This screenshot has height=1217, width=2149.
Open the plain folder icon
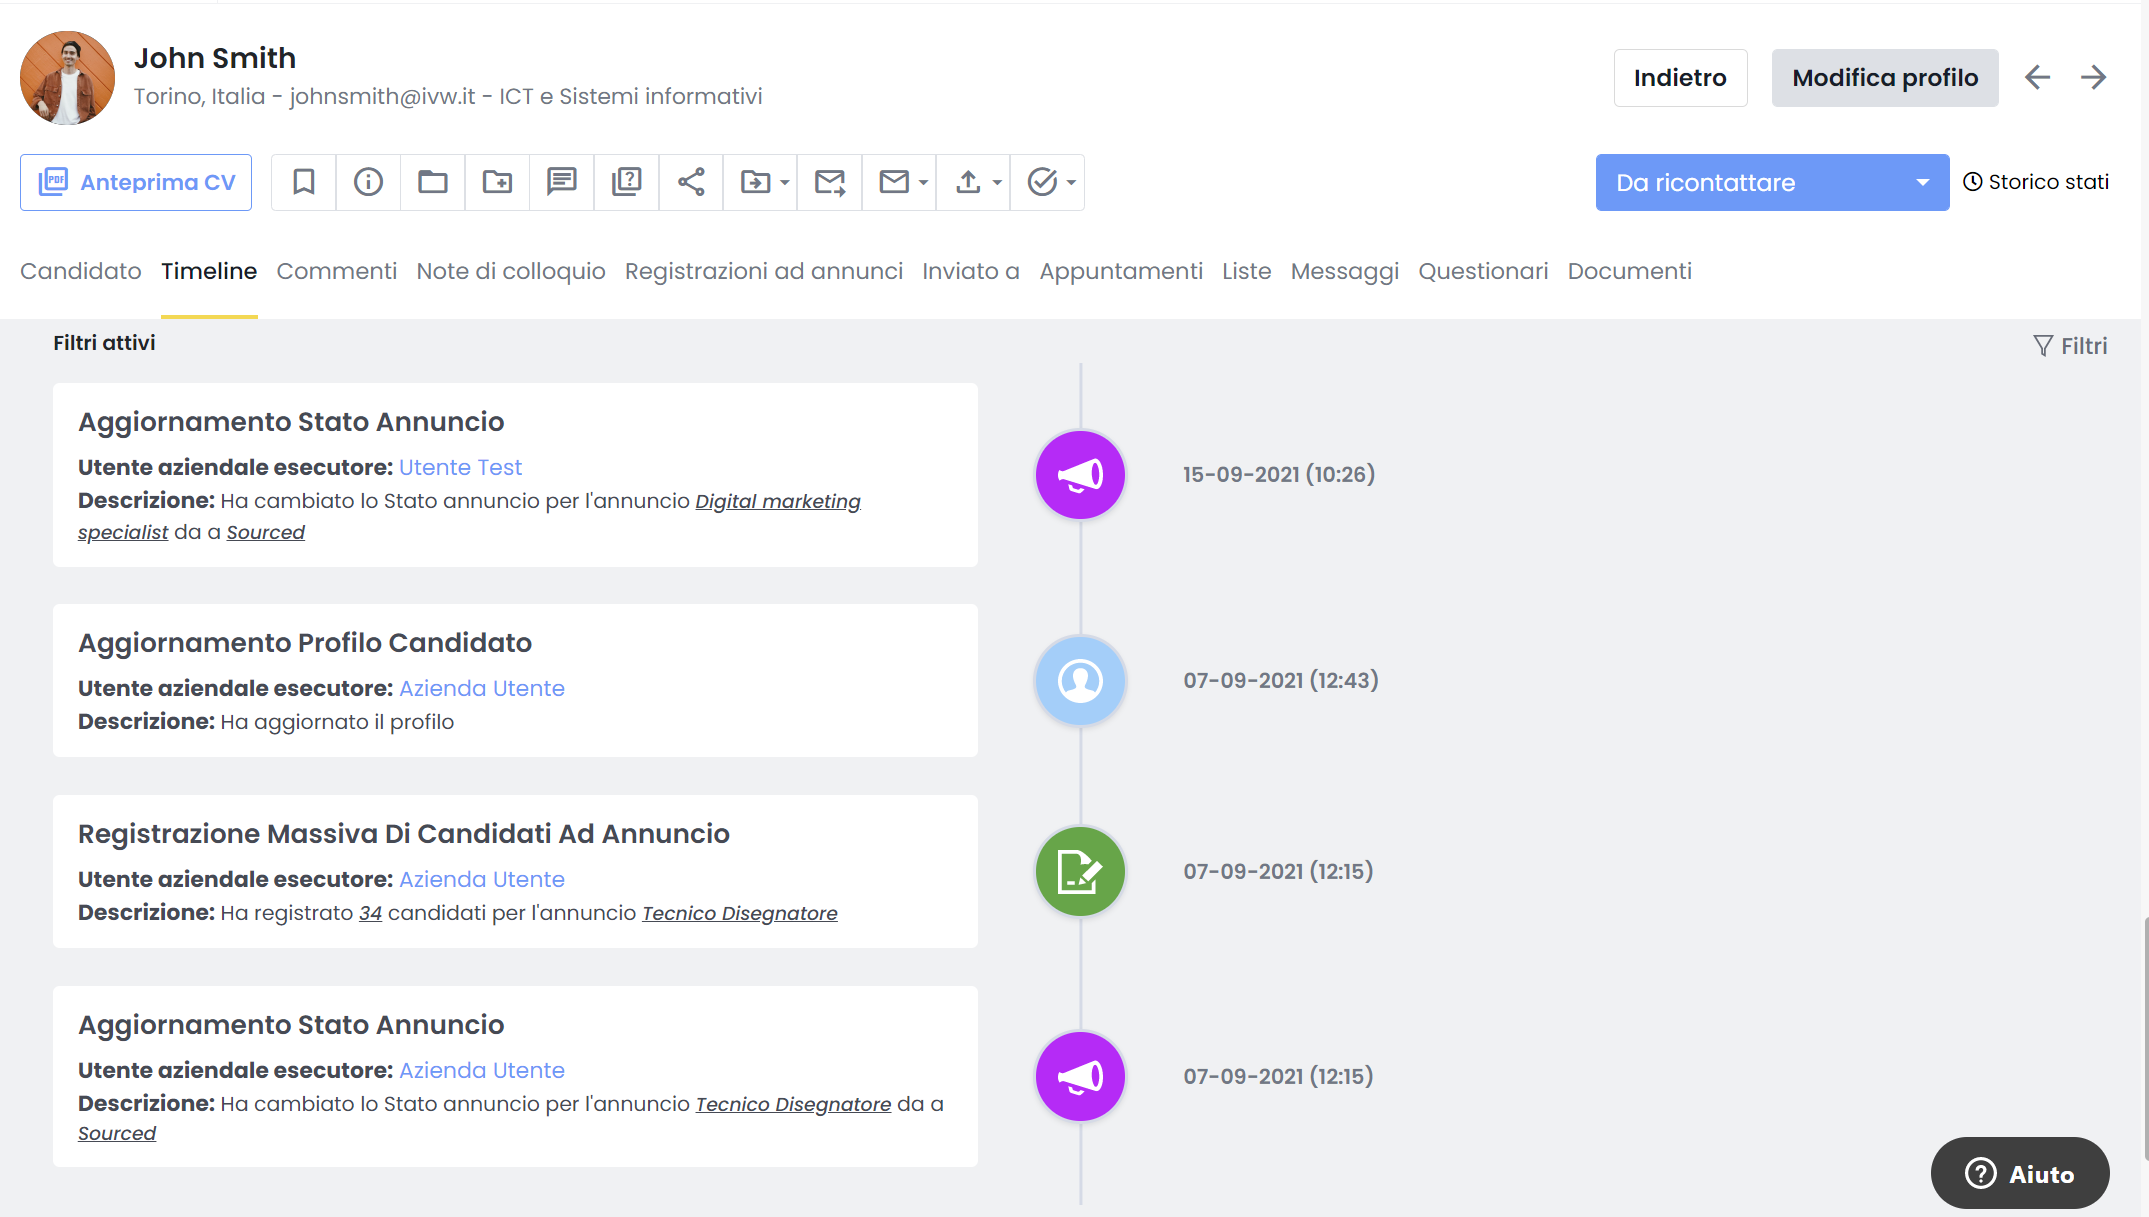[x=433, y=182]
